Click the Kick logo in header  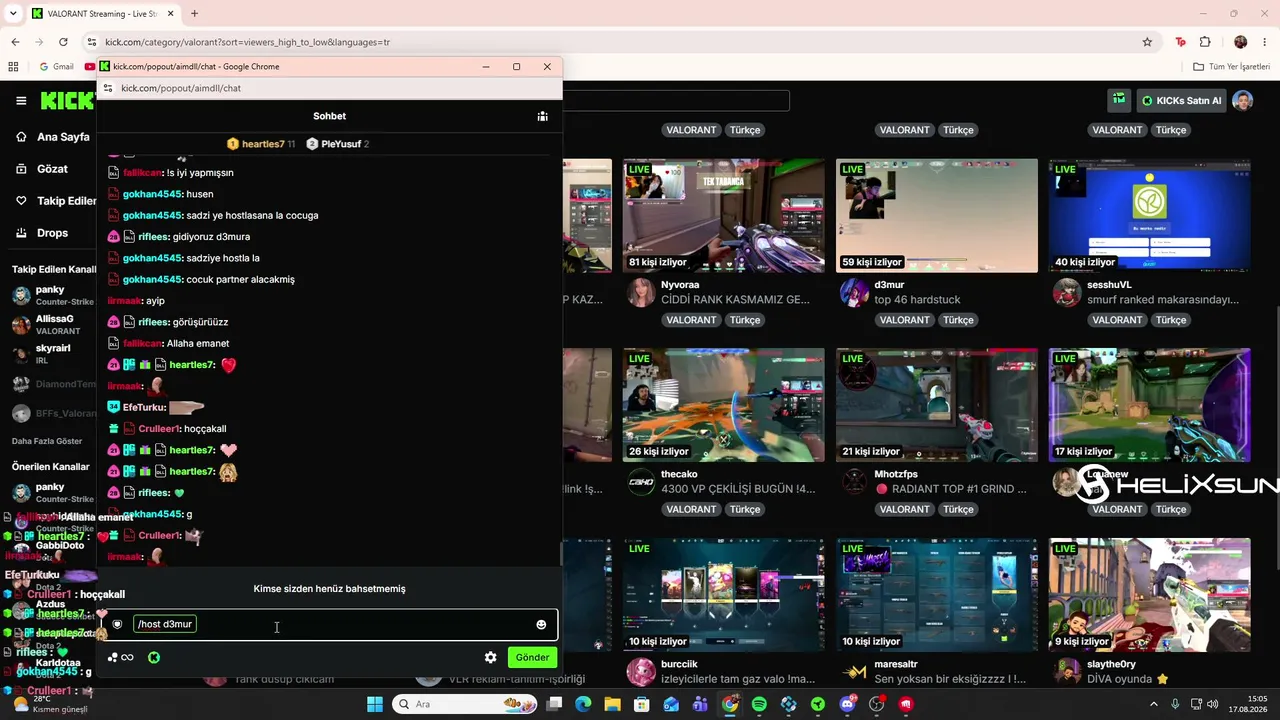pyautogui.click(x=67, y=100)
